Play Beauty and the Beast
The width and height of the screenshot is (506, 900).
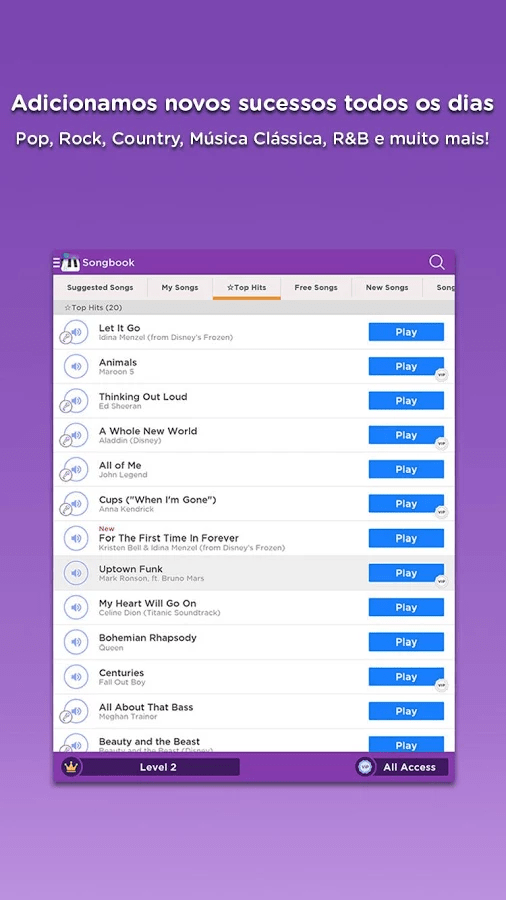click(406, 744)
